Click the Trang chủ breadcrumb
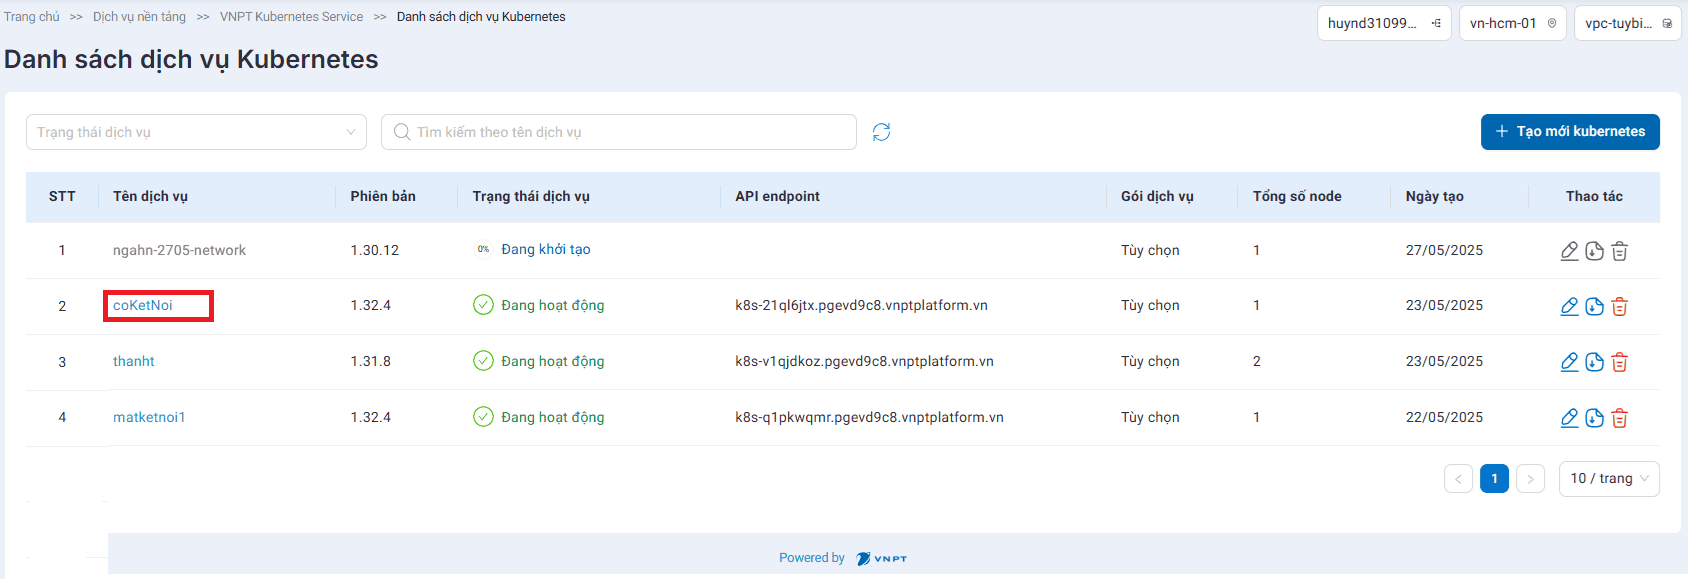1688x579 pixels. point(32,17)
